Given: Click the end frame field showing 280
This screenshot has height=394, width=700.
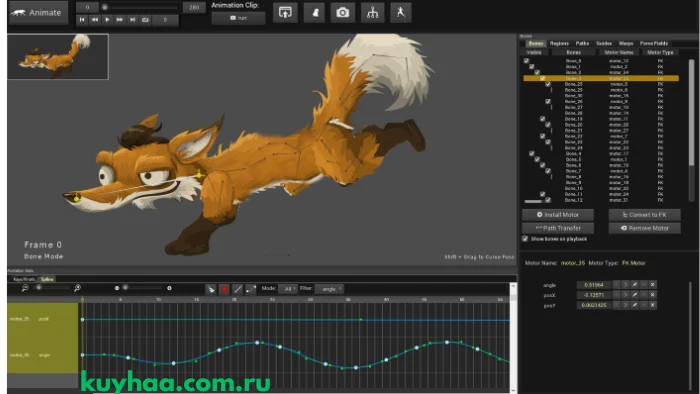Looking at the screenshot, I should pyautogui.click(x=194, y=7).
